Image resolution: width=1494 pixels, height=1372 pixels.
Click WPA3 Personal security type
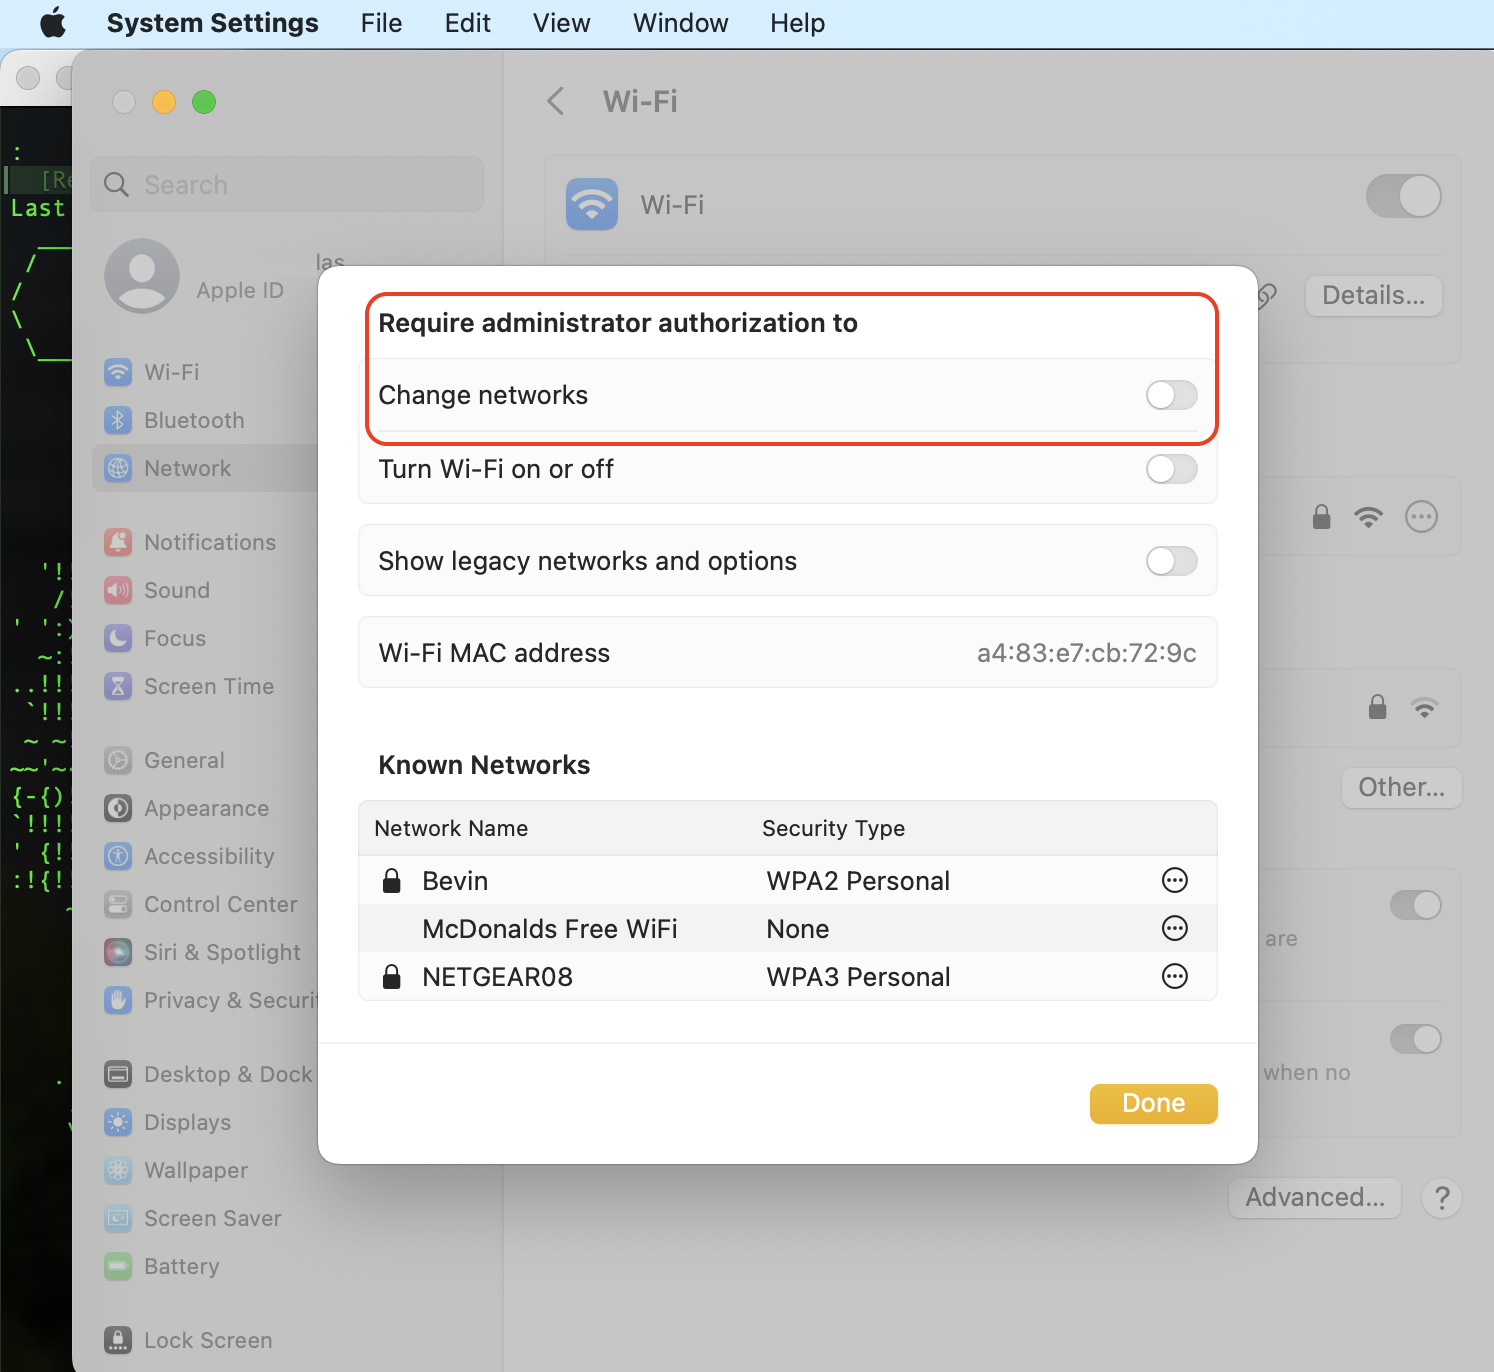point(858,977)
